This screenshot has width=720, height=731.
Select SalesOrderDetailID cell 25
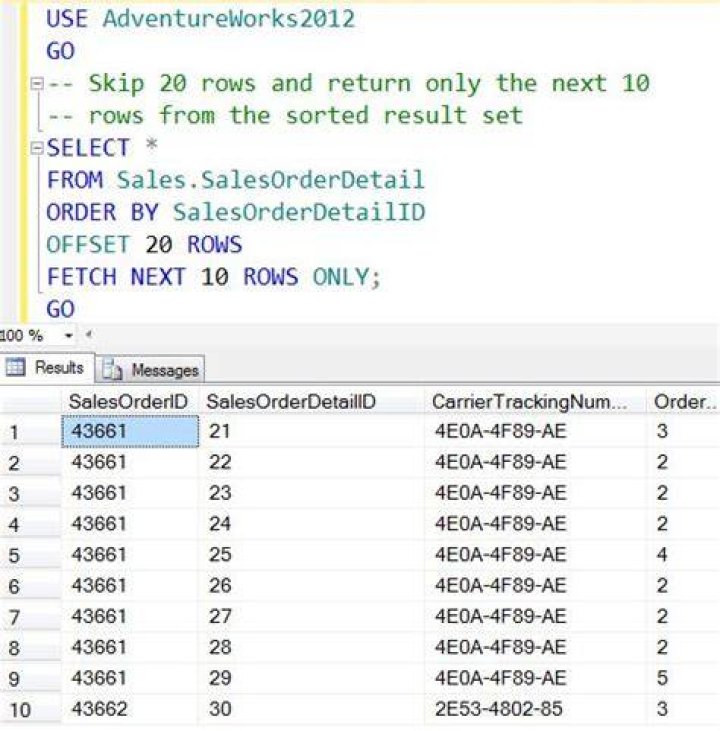[x=311, y=554]
